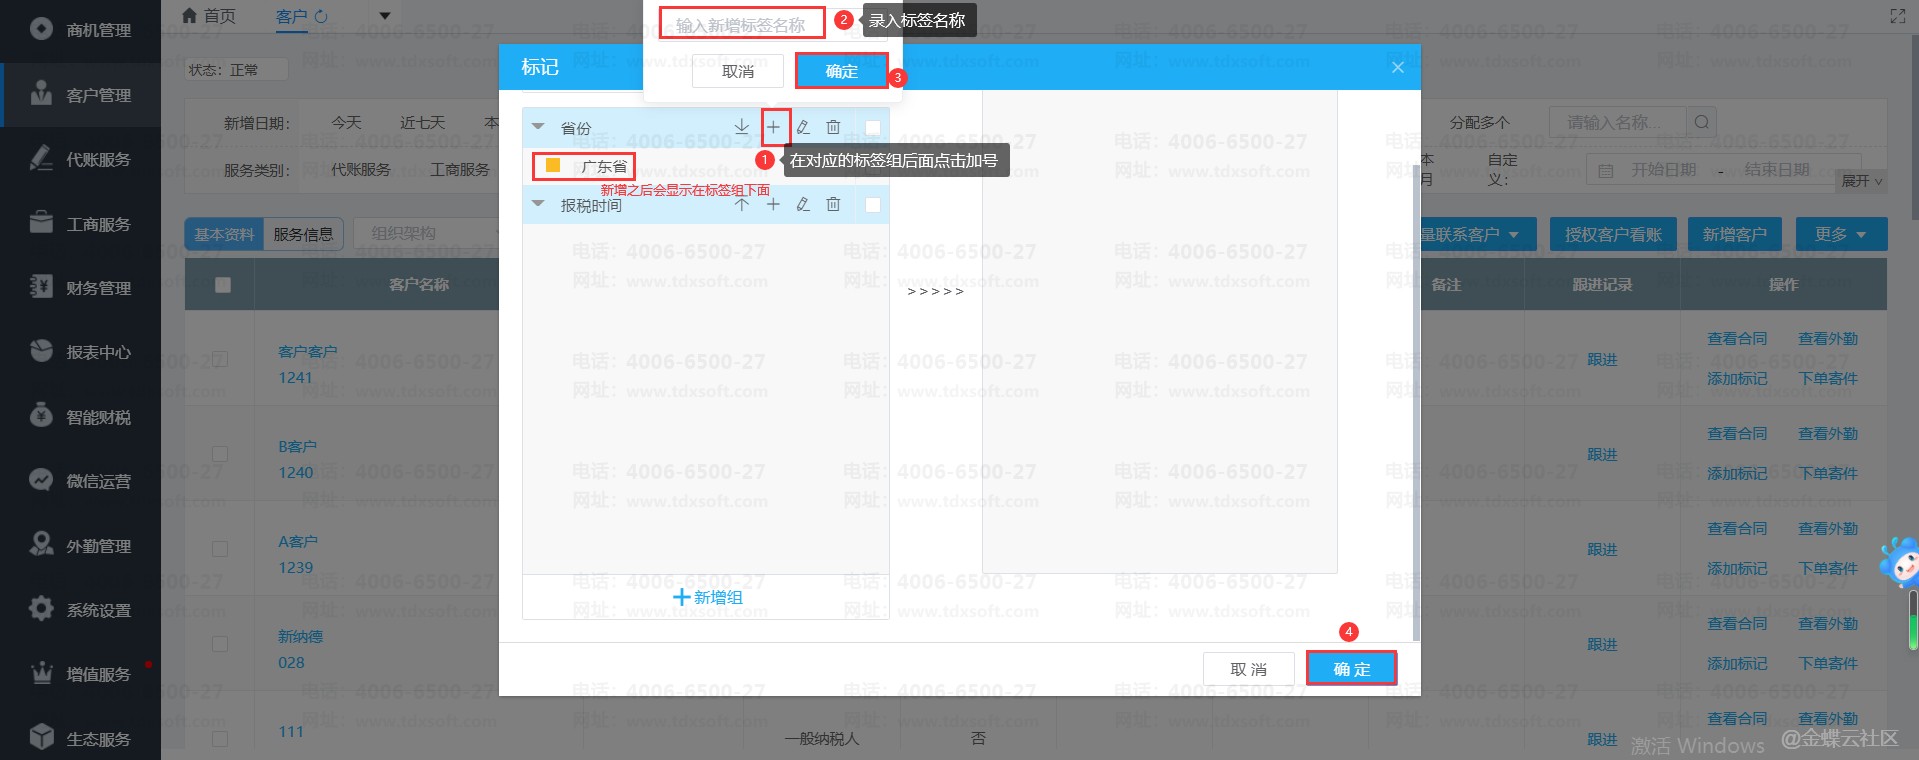Toggle the select-all checkbox in table header
This screenshot has width=1919, height=760.
(x=223, y=285)
